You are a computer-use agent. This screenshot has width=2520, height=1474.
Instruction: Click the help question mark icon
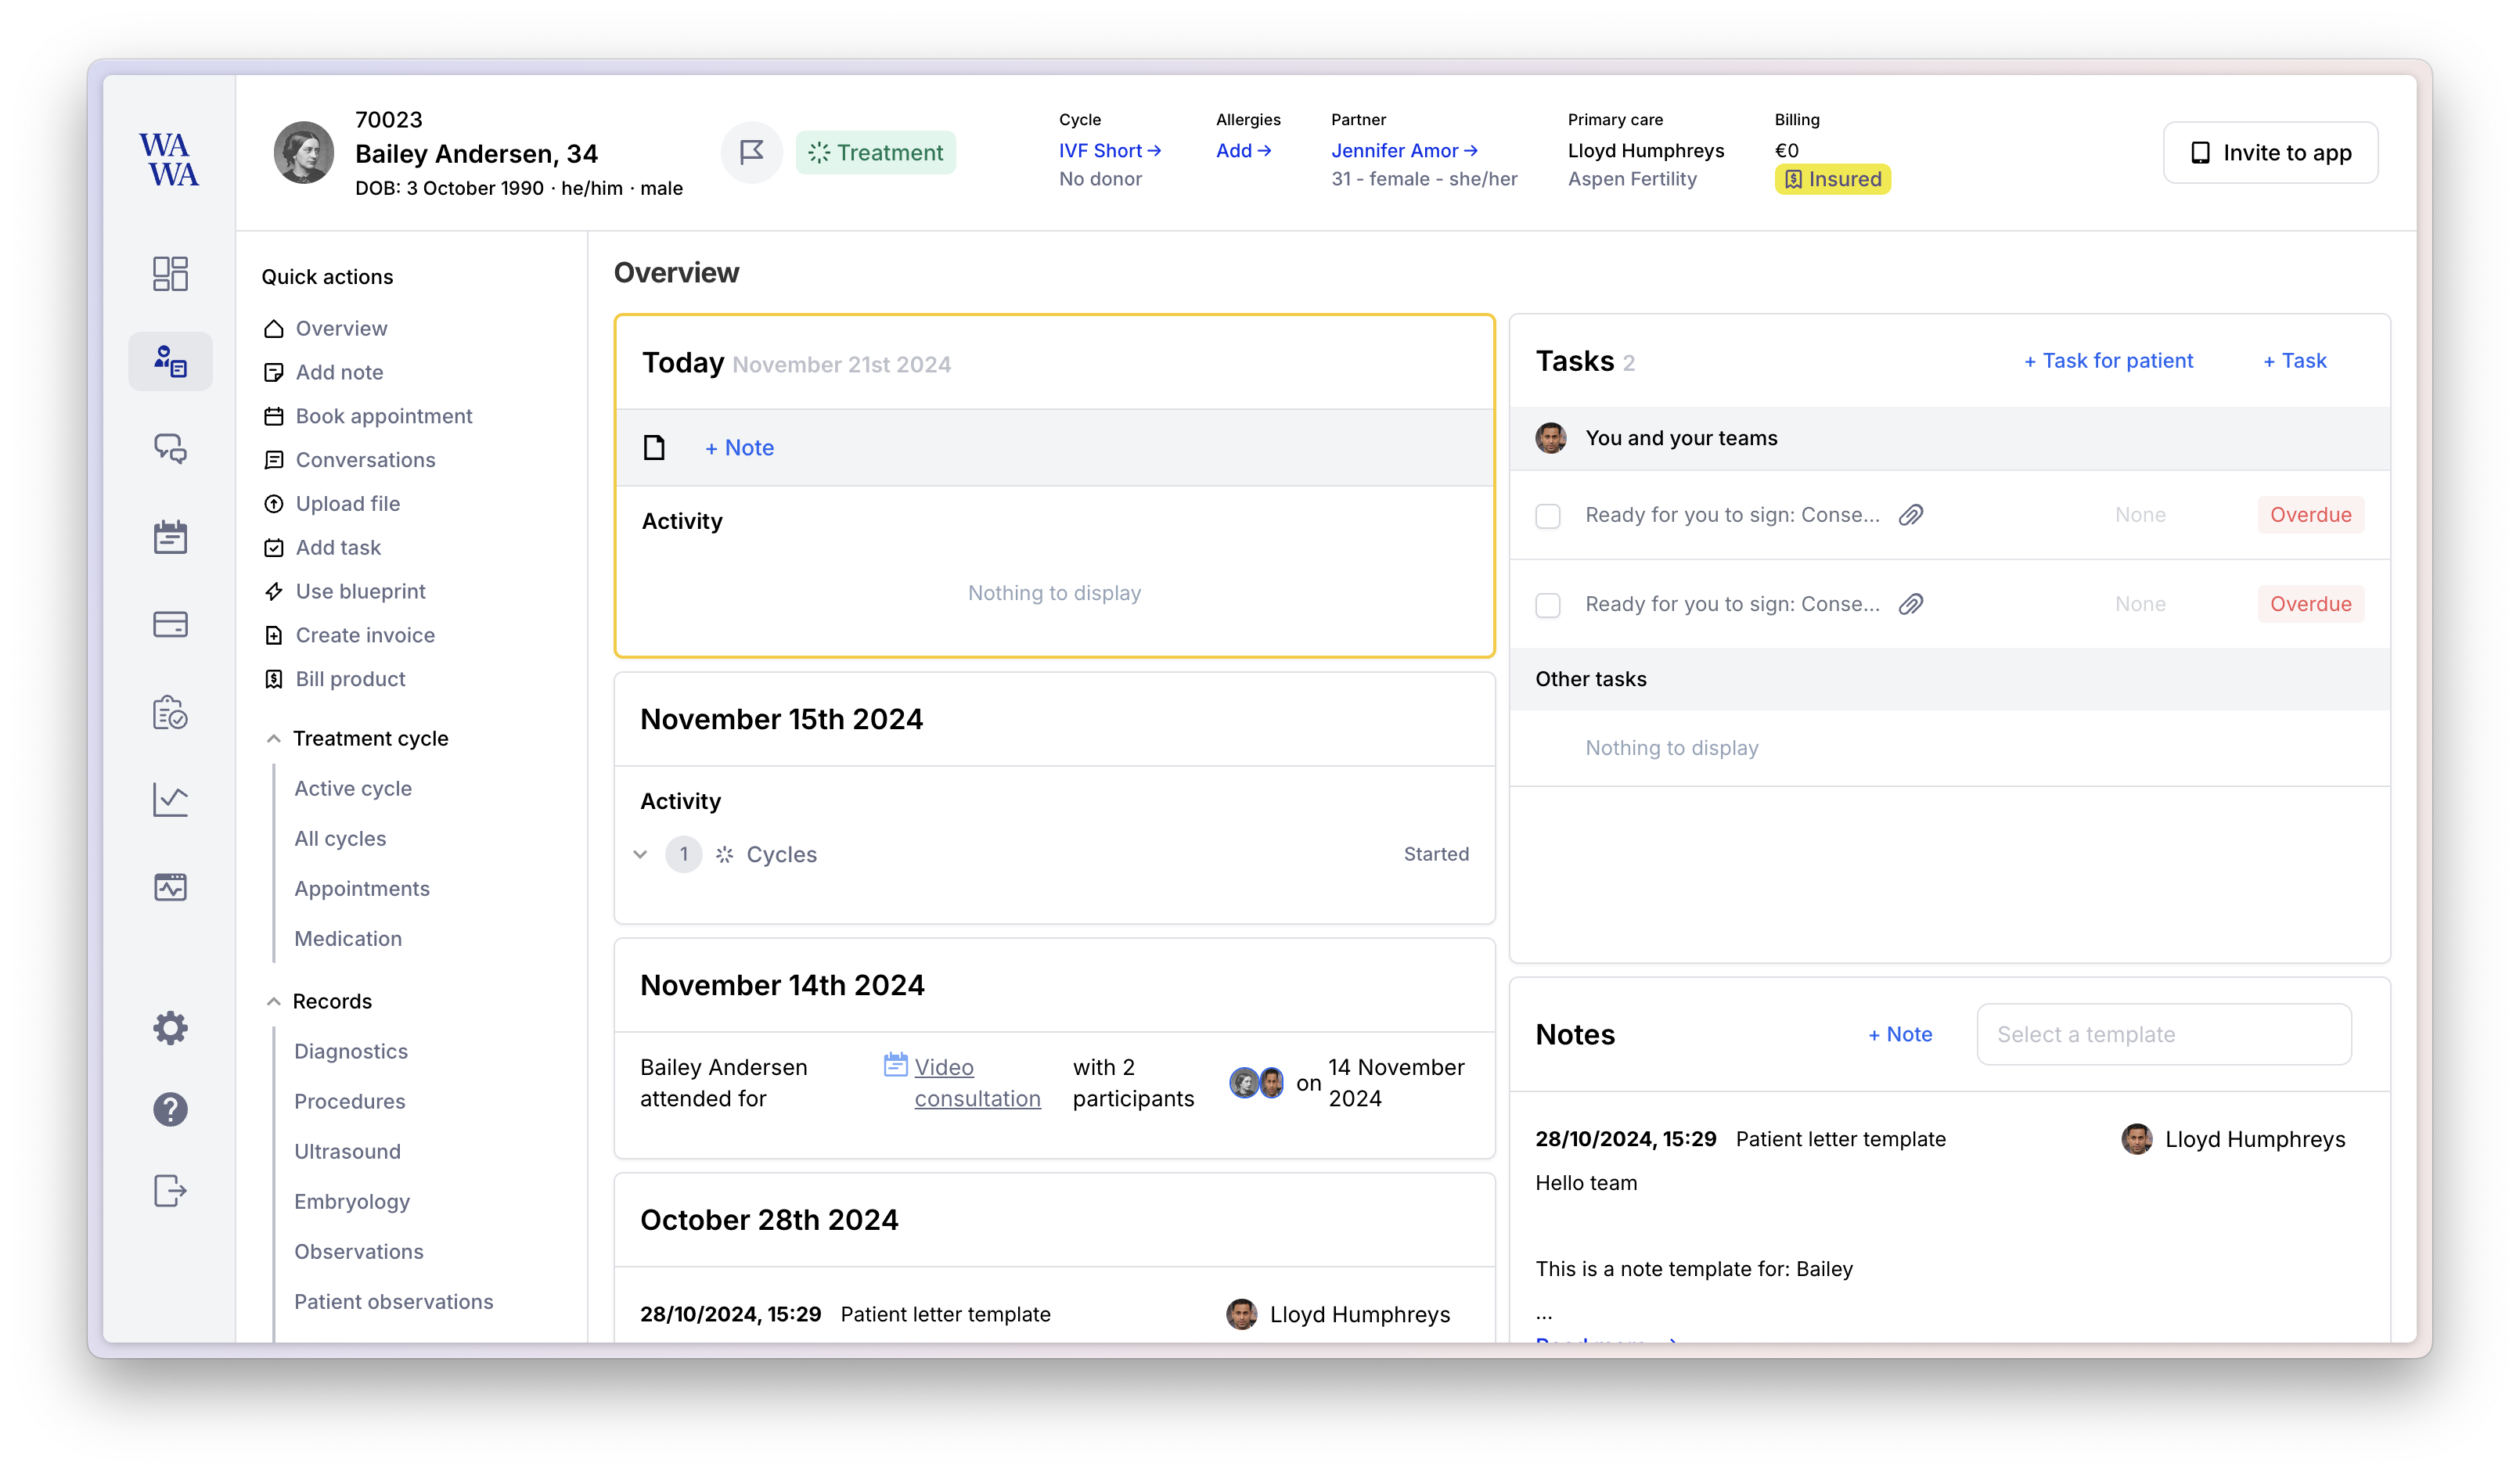tap(170, 1109)
